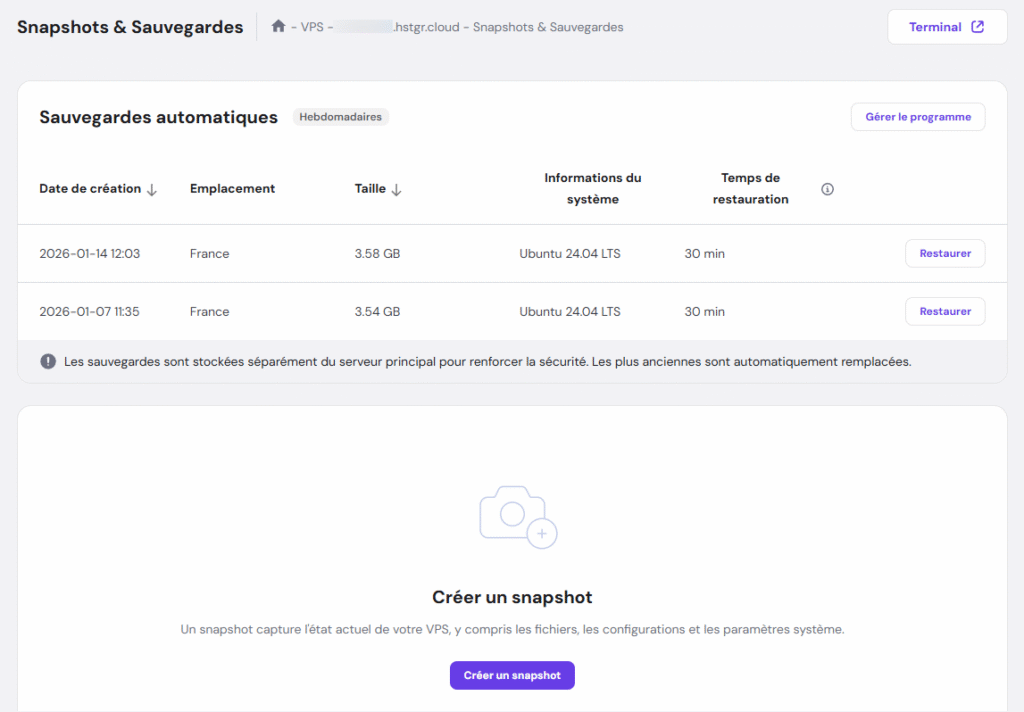Viewport: 1024px width, 712px height.
Task: Click the Snapshots & Sauvegardes page title
Action: click(130, 27)
